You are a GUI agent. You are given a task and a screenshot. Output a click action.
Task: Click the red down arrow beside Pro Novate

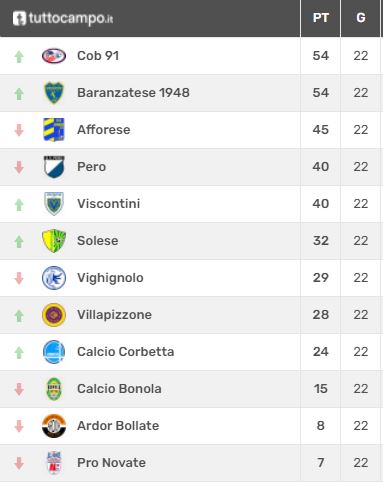tap(19, 463)
